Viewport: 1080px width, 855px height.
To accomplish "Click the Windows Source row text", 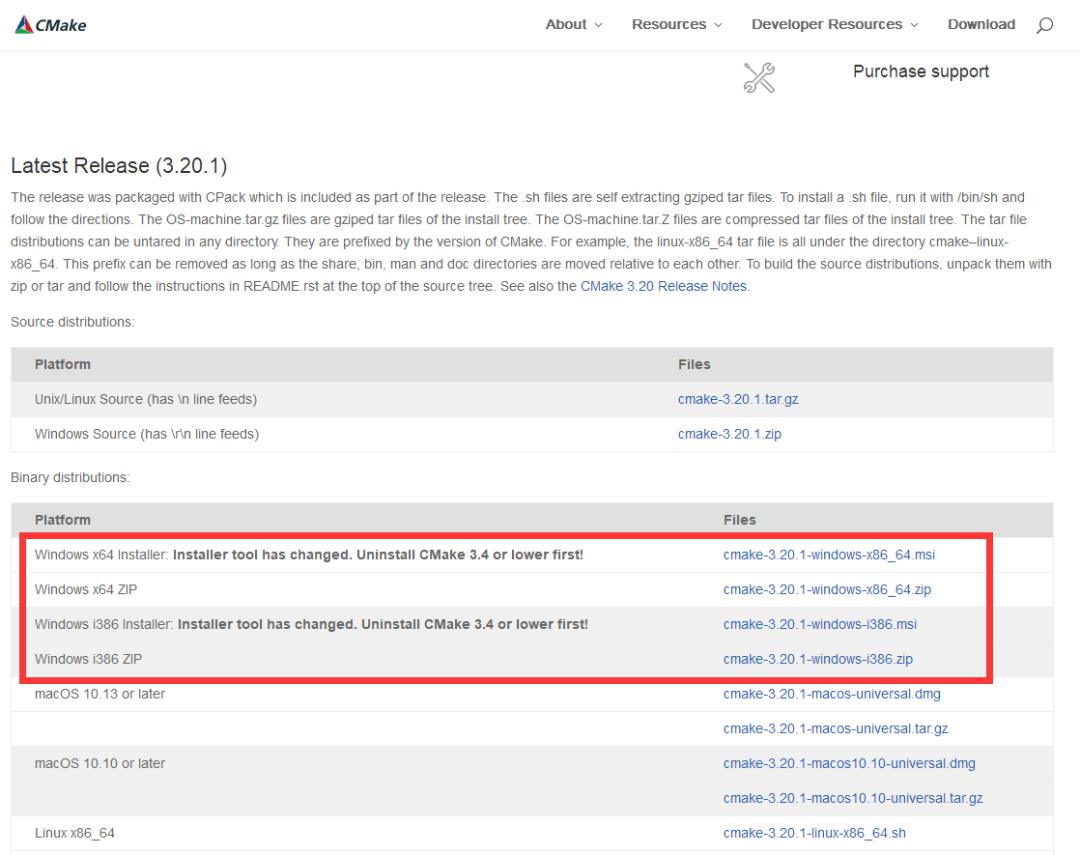I will tap(147, 434).
